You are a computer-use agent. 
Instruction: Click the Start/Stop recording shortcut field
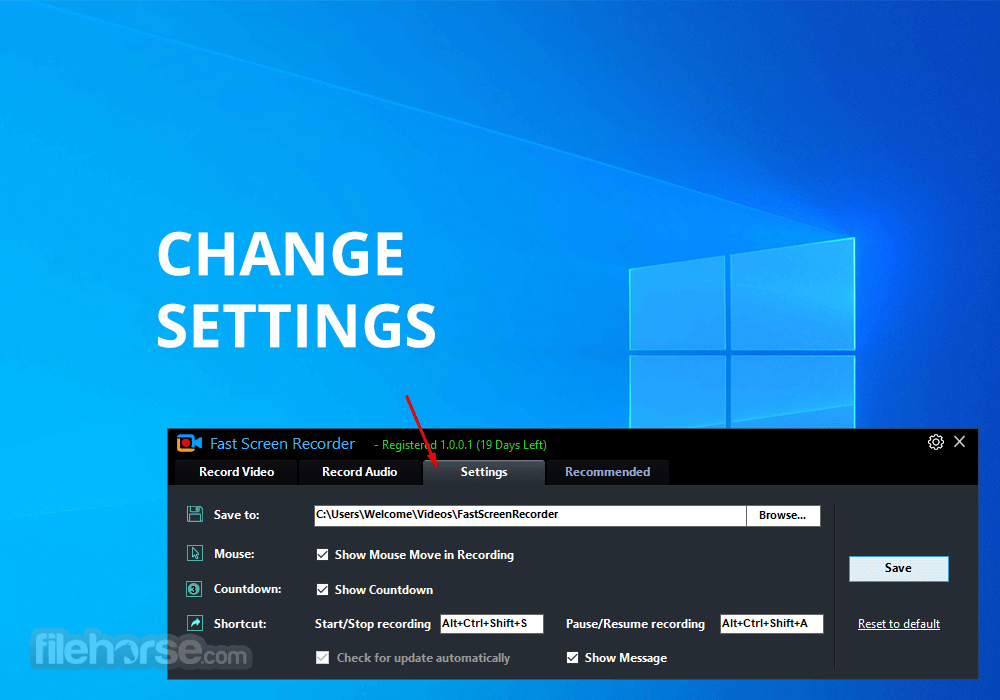click(492, 623)
